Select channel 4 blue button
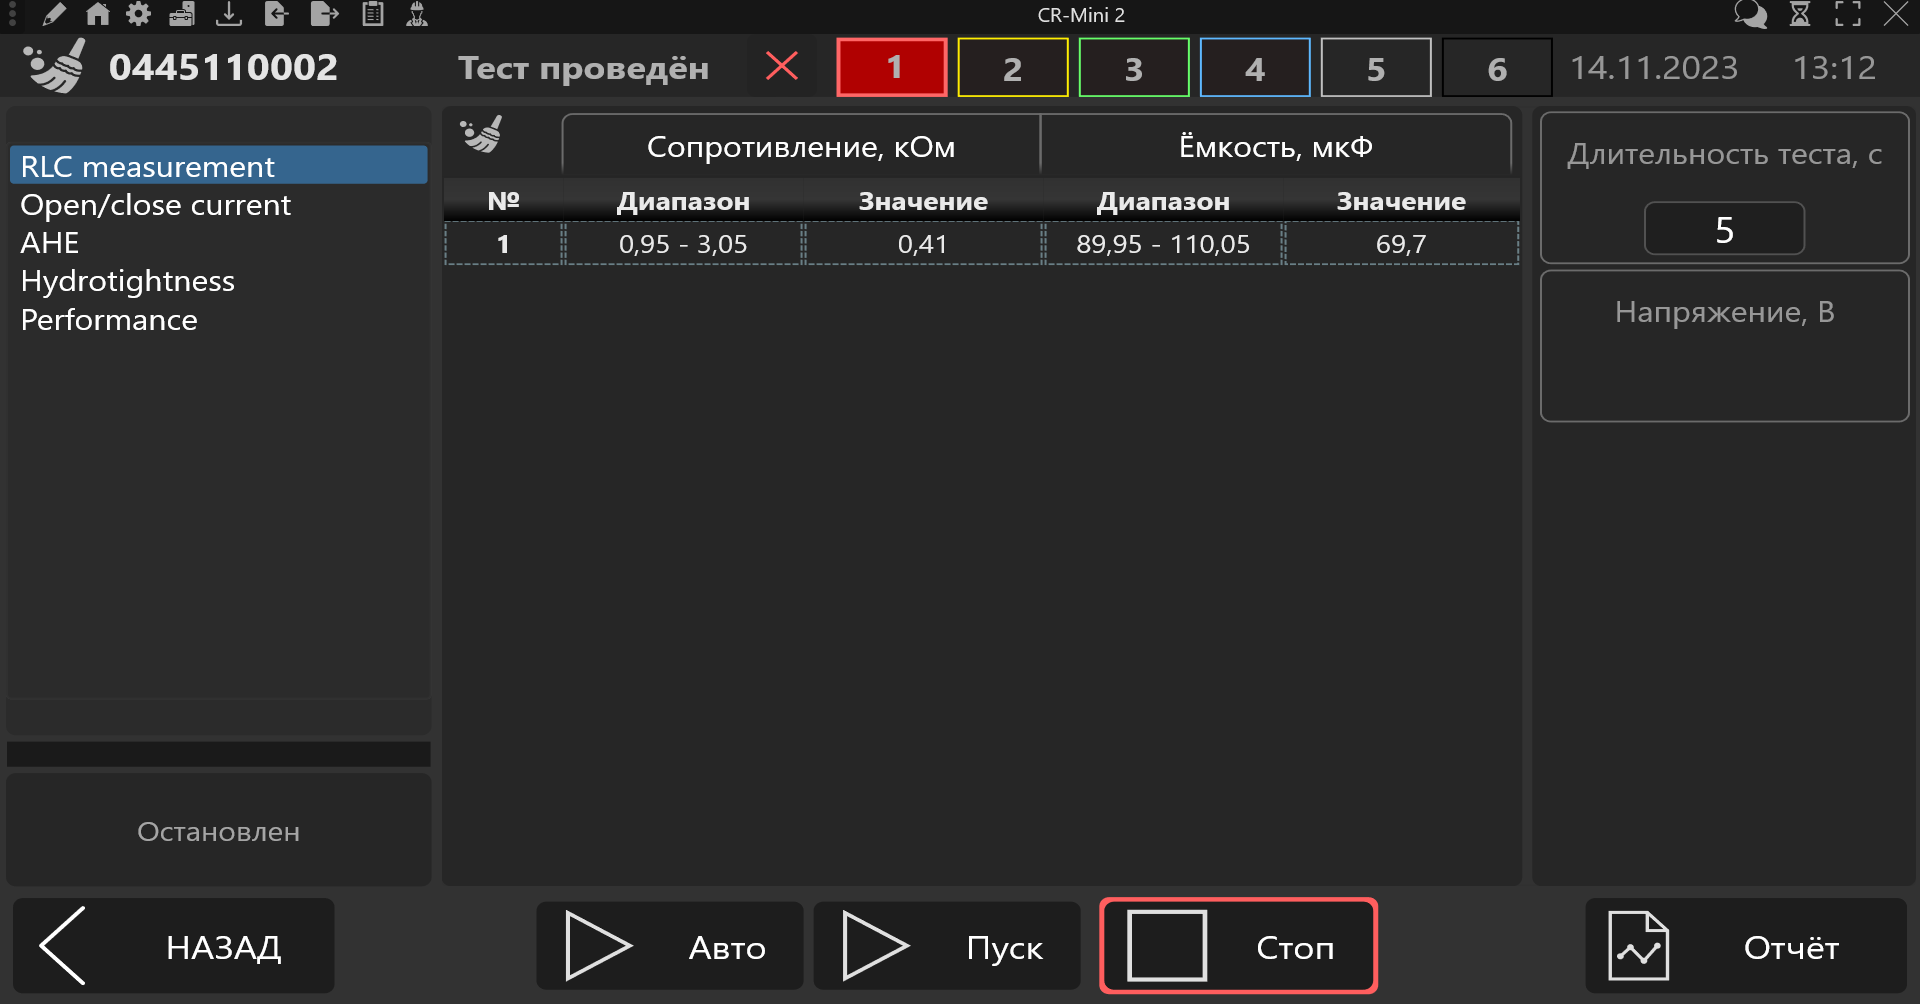Image resolution: width=1920 pixels, height=1004 pixels. click(x=1255, y=68)
